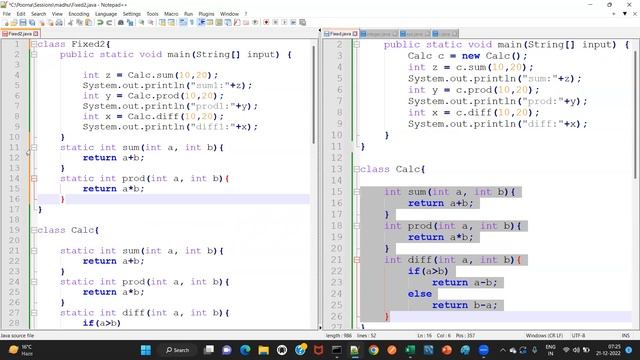Image resolution: width=640 pixels, height=360 pixels.
Task: Click the Print toolbar icon
Action: click(x=59, y=22)
